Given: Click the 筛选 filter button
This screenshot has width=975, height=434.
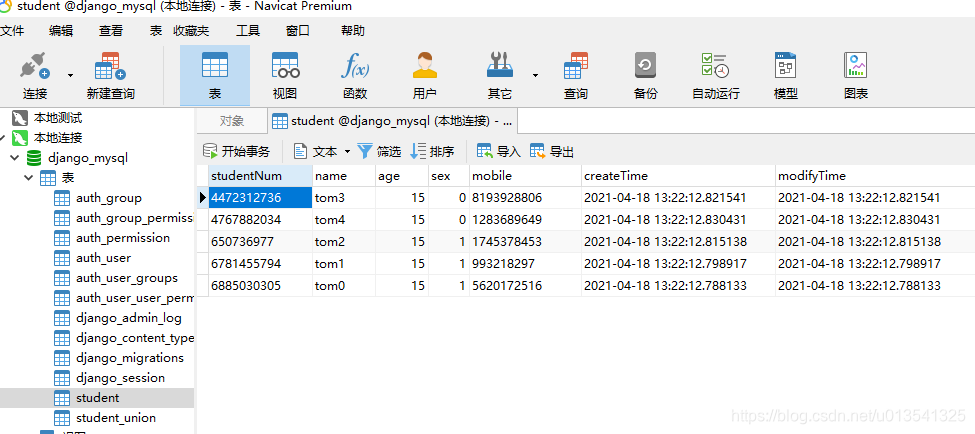Looking at the screenshot, I should pyautogui.click(x=380, y=151).
